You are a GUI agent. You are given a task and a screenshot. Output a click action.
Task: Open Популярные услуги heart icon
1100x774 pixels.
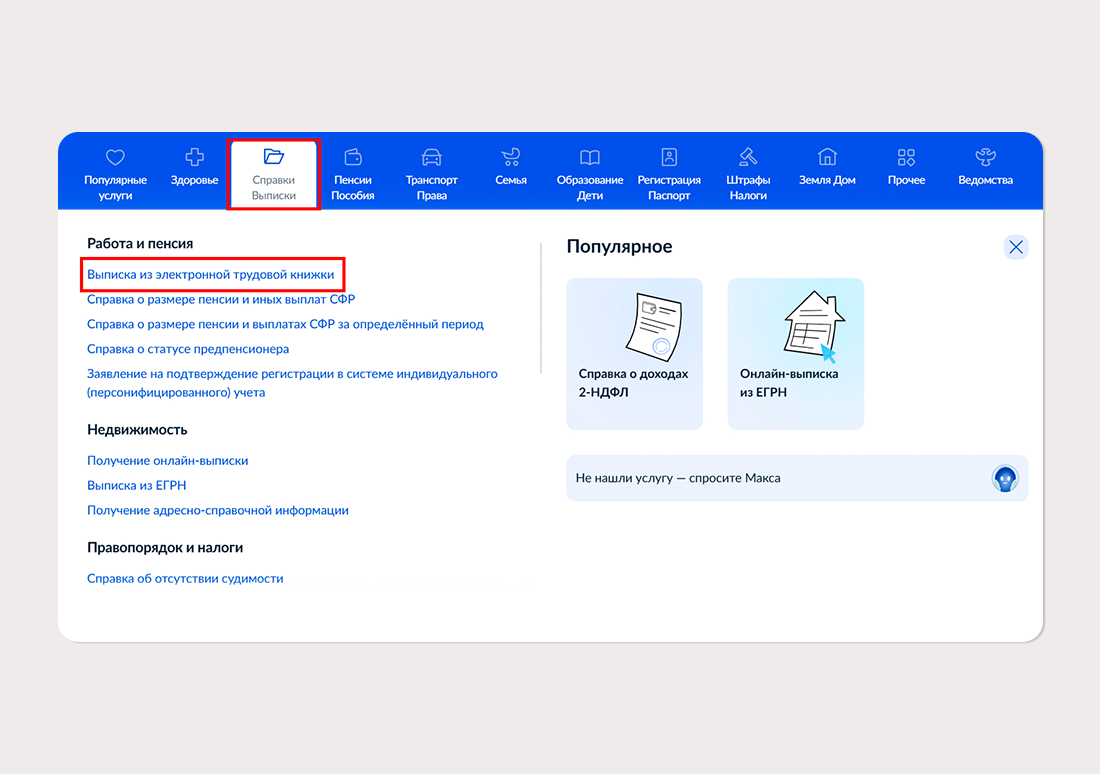[115, 157]
